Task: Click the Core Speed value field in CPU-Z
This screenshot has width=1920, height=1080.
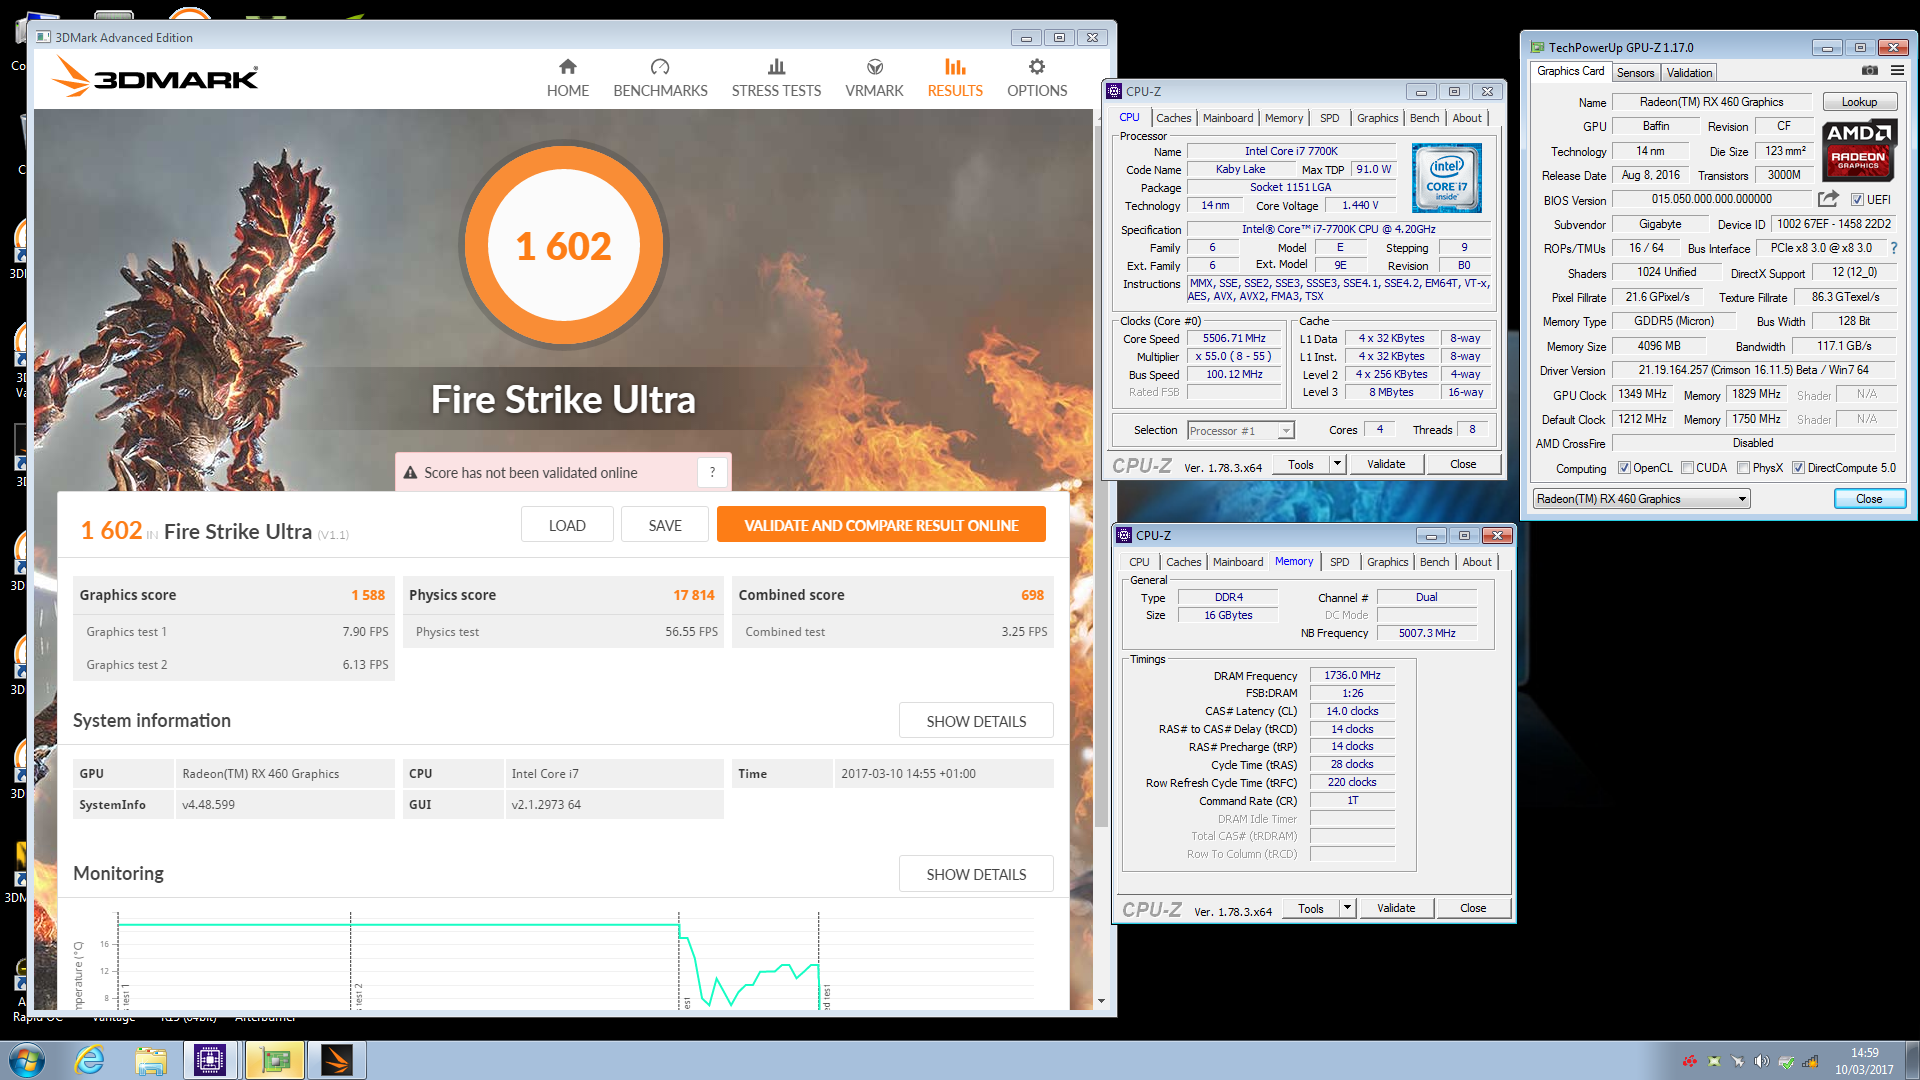Action: point(1234,339)
